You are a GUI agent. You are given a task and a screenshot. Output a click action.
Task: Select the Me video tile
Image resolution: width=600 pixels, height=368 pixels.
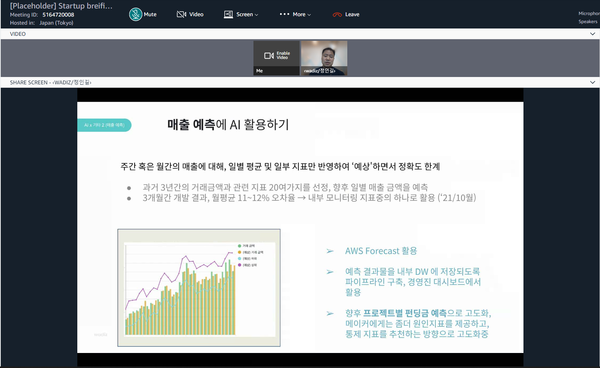[x=276, y=58]
